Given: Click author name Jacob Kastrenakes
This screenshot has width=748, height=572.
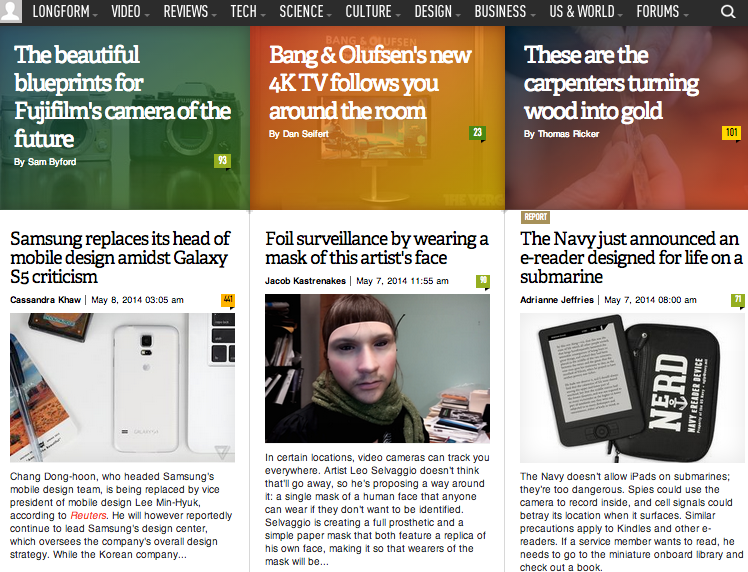Looking at the screenshot, I should click(305, 281).
